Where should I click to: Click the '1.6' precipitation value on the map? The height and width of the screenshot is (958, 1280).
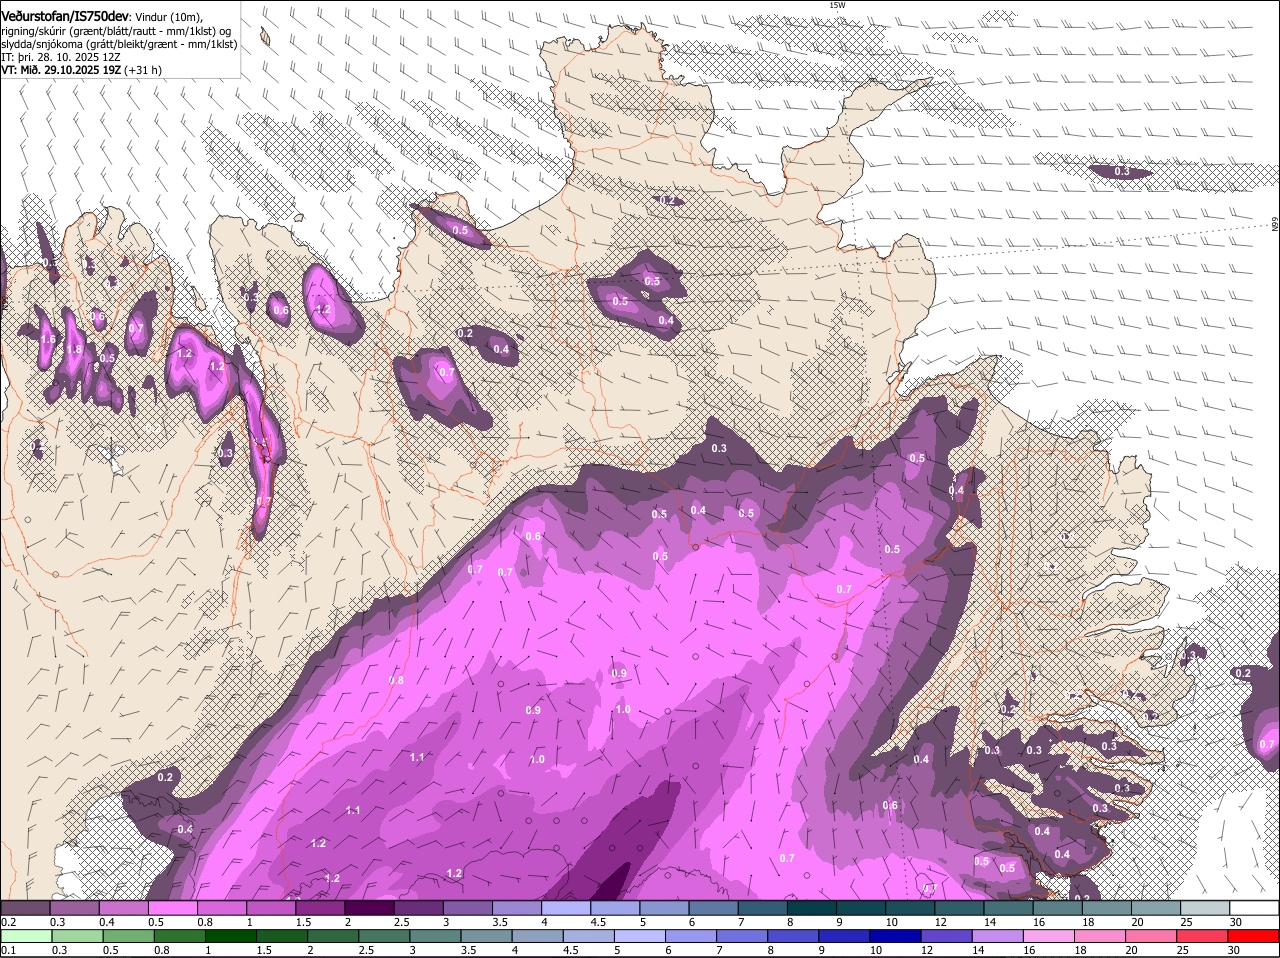[x=48, y=340]
